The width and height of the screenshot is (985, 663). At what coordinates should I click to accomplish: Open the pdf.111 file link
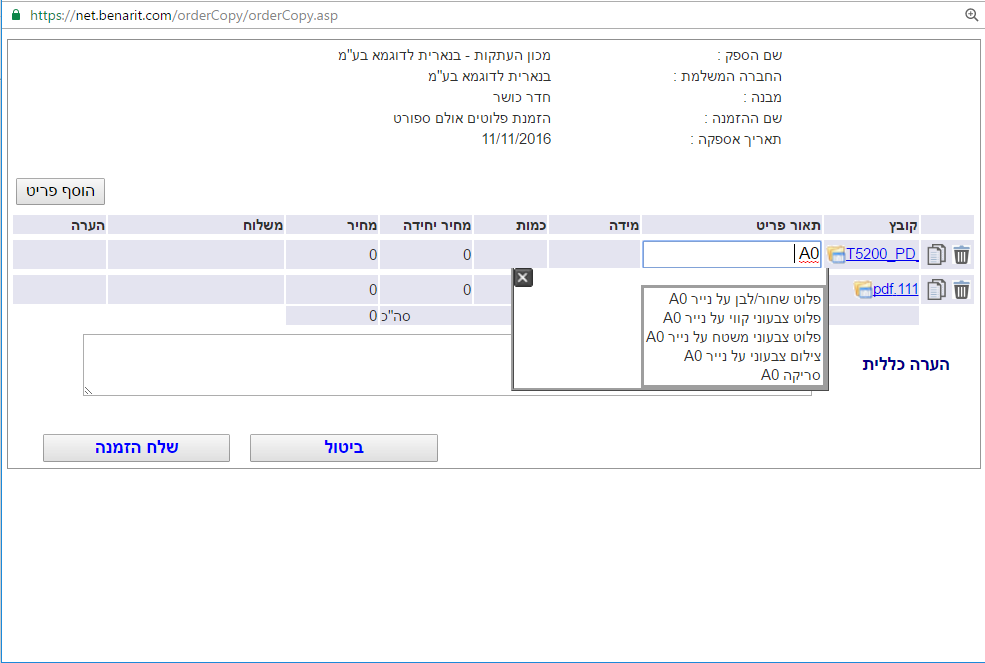[895, 290]
